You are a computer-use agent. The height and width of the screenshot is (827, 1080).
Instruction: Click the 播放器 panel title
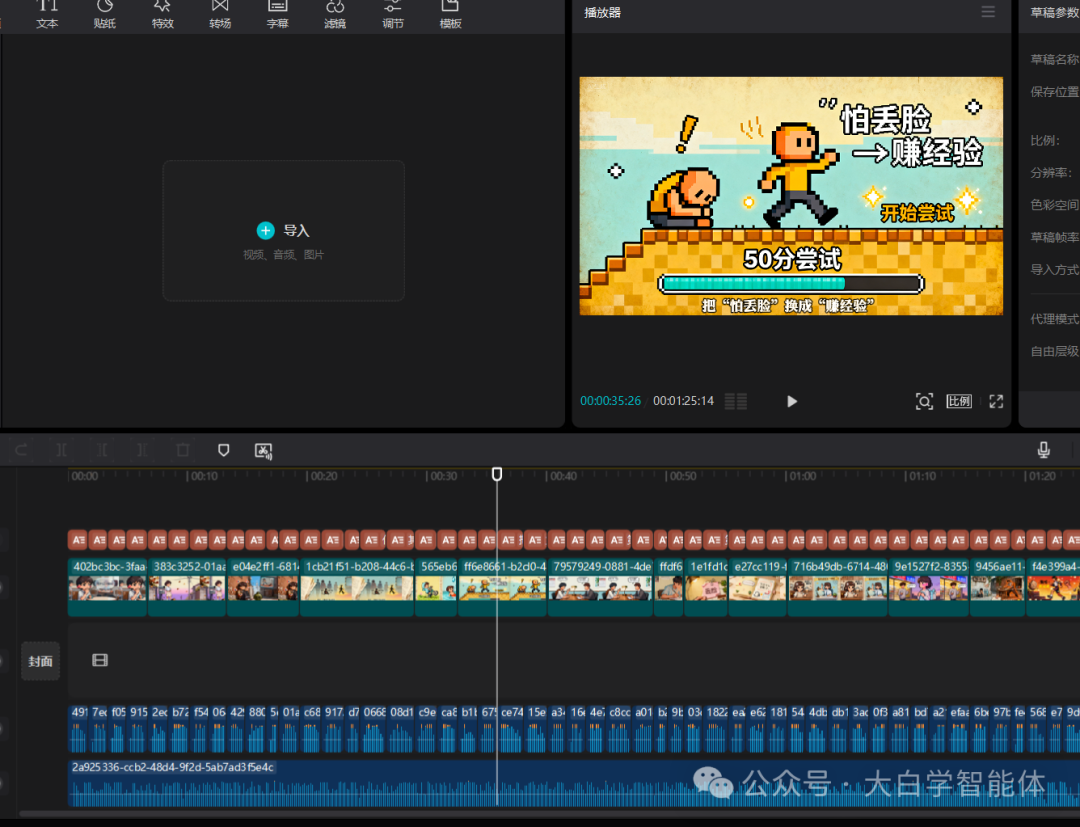click(603, 12)
